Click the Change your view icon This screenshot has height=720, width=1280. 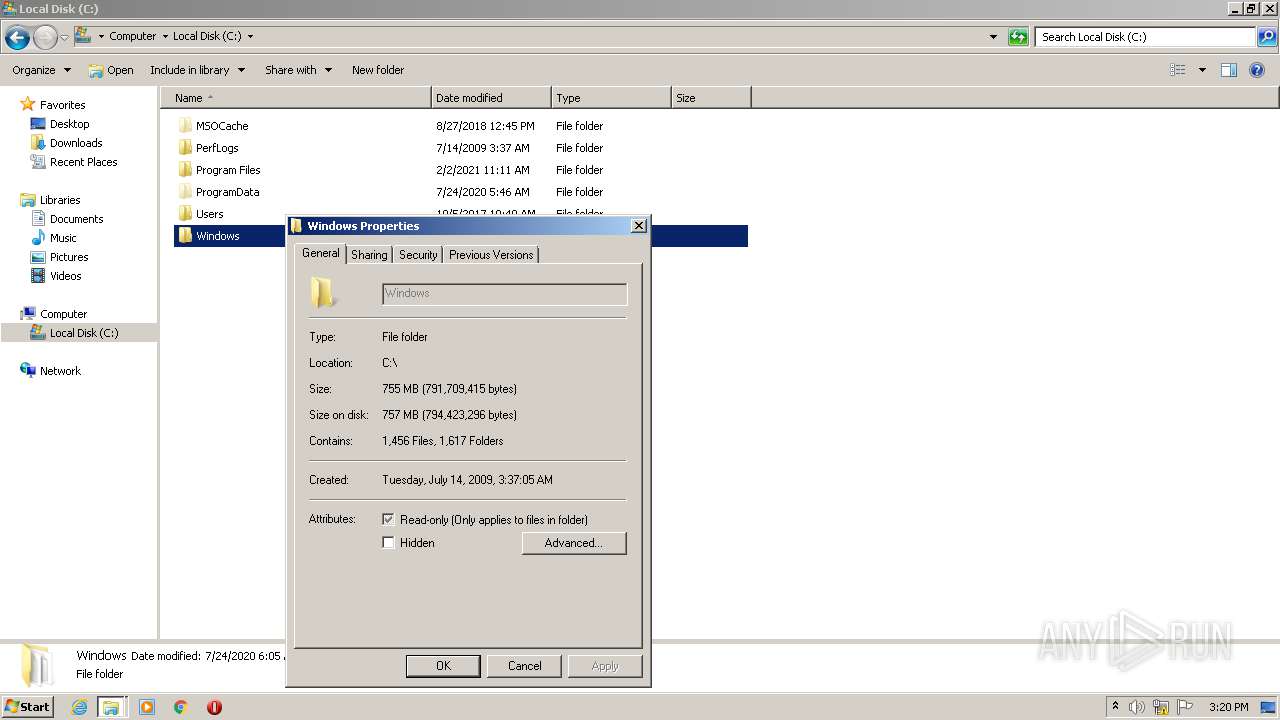(1178, 70)
